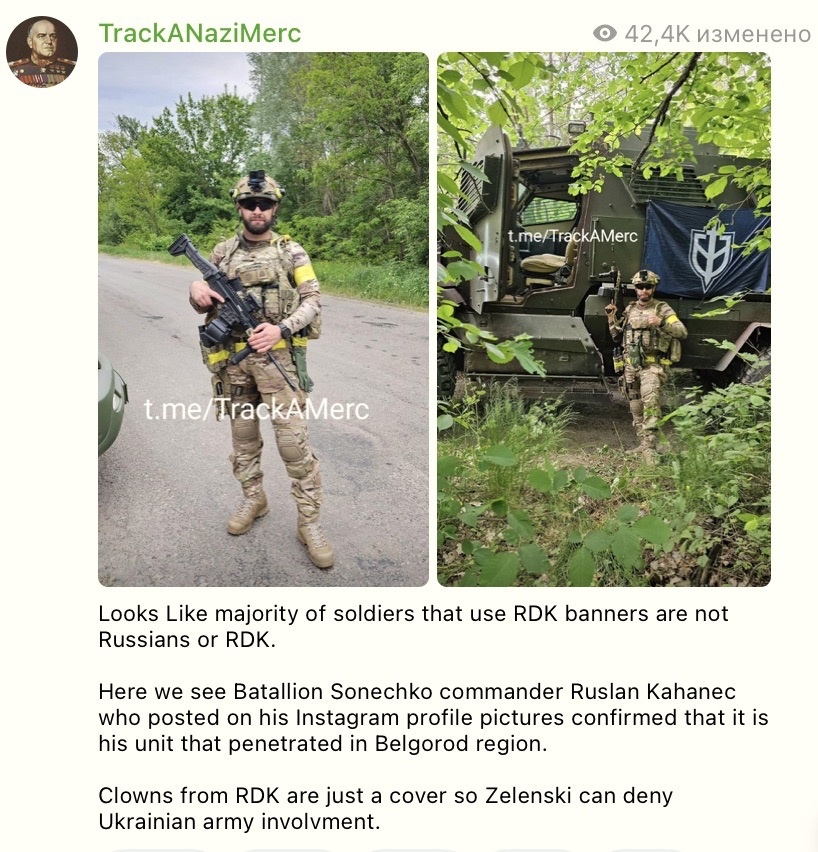Click the large t.me/TrackAMerc watermark on the road photo
818x852 pixels.
click(257, 409)
